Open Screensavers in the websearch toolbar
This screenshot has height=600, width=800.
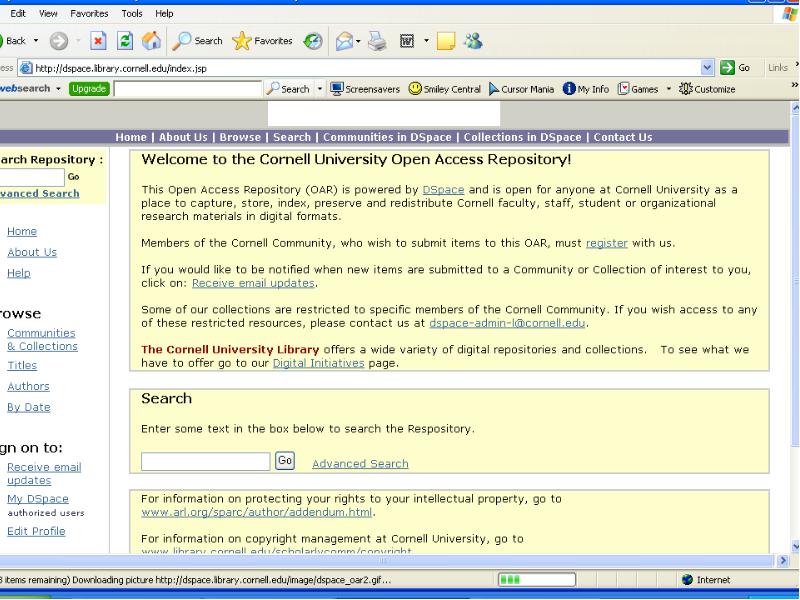point(365,89)
